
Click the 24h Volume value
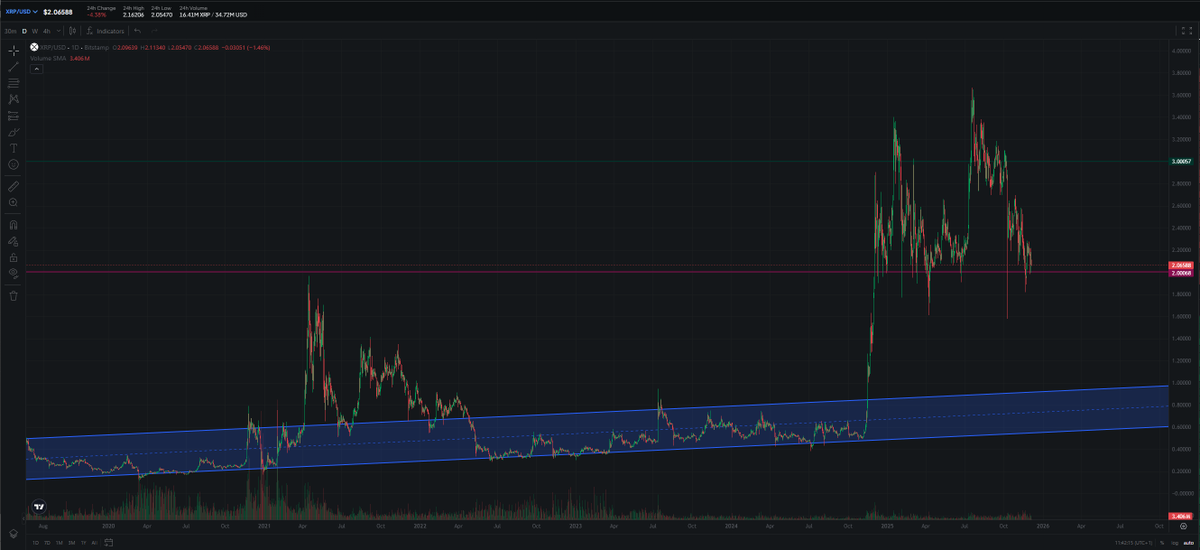(x=213, y=15)
